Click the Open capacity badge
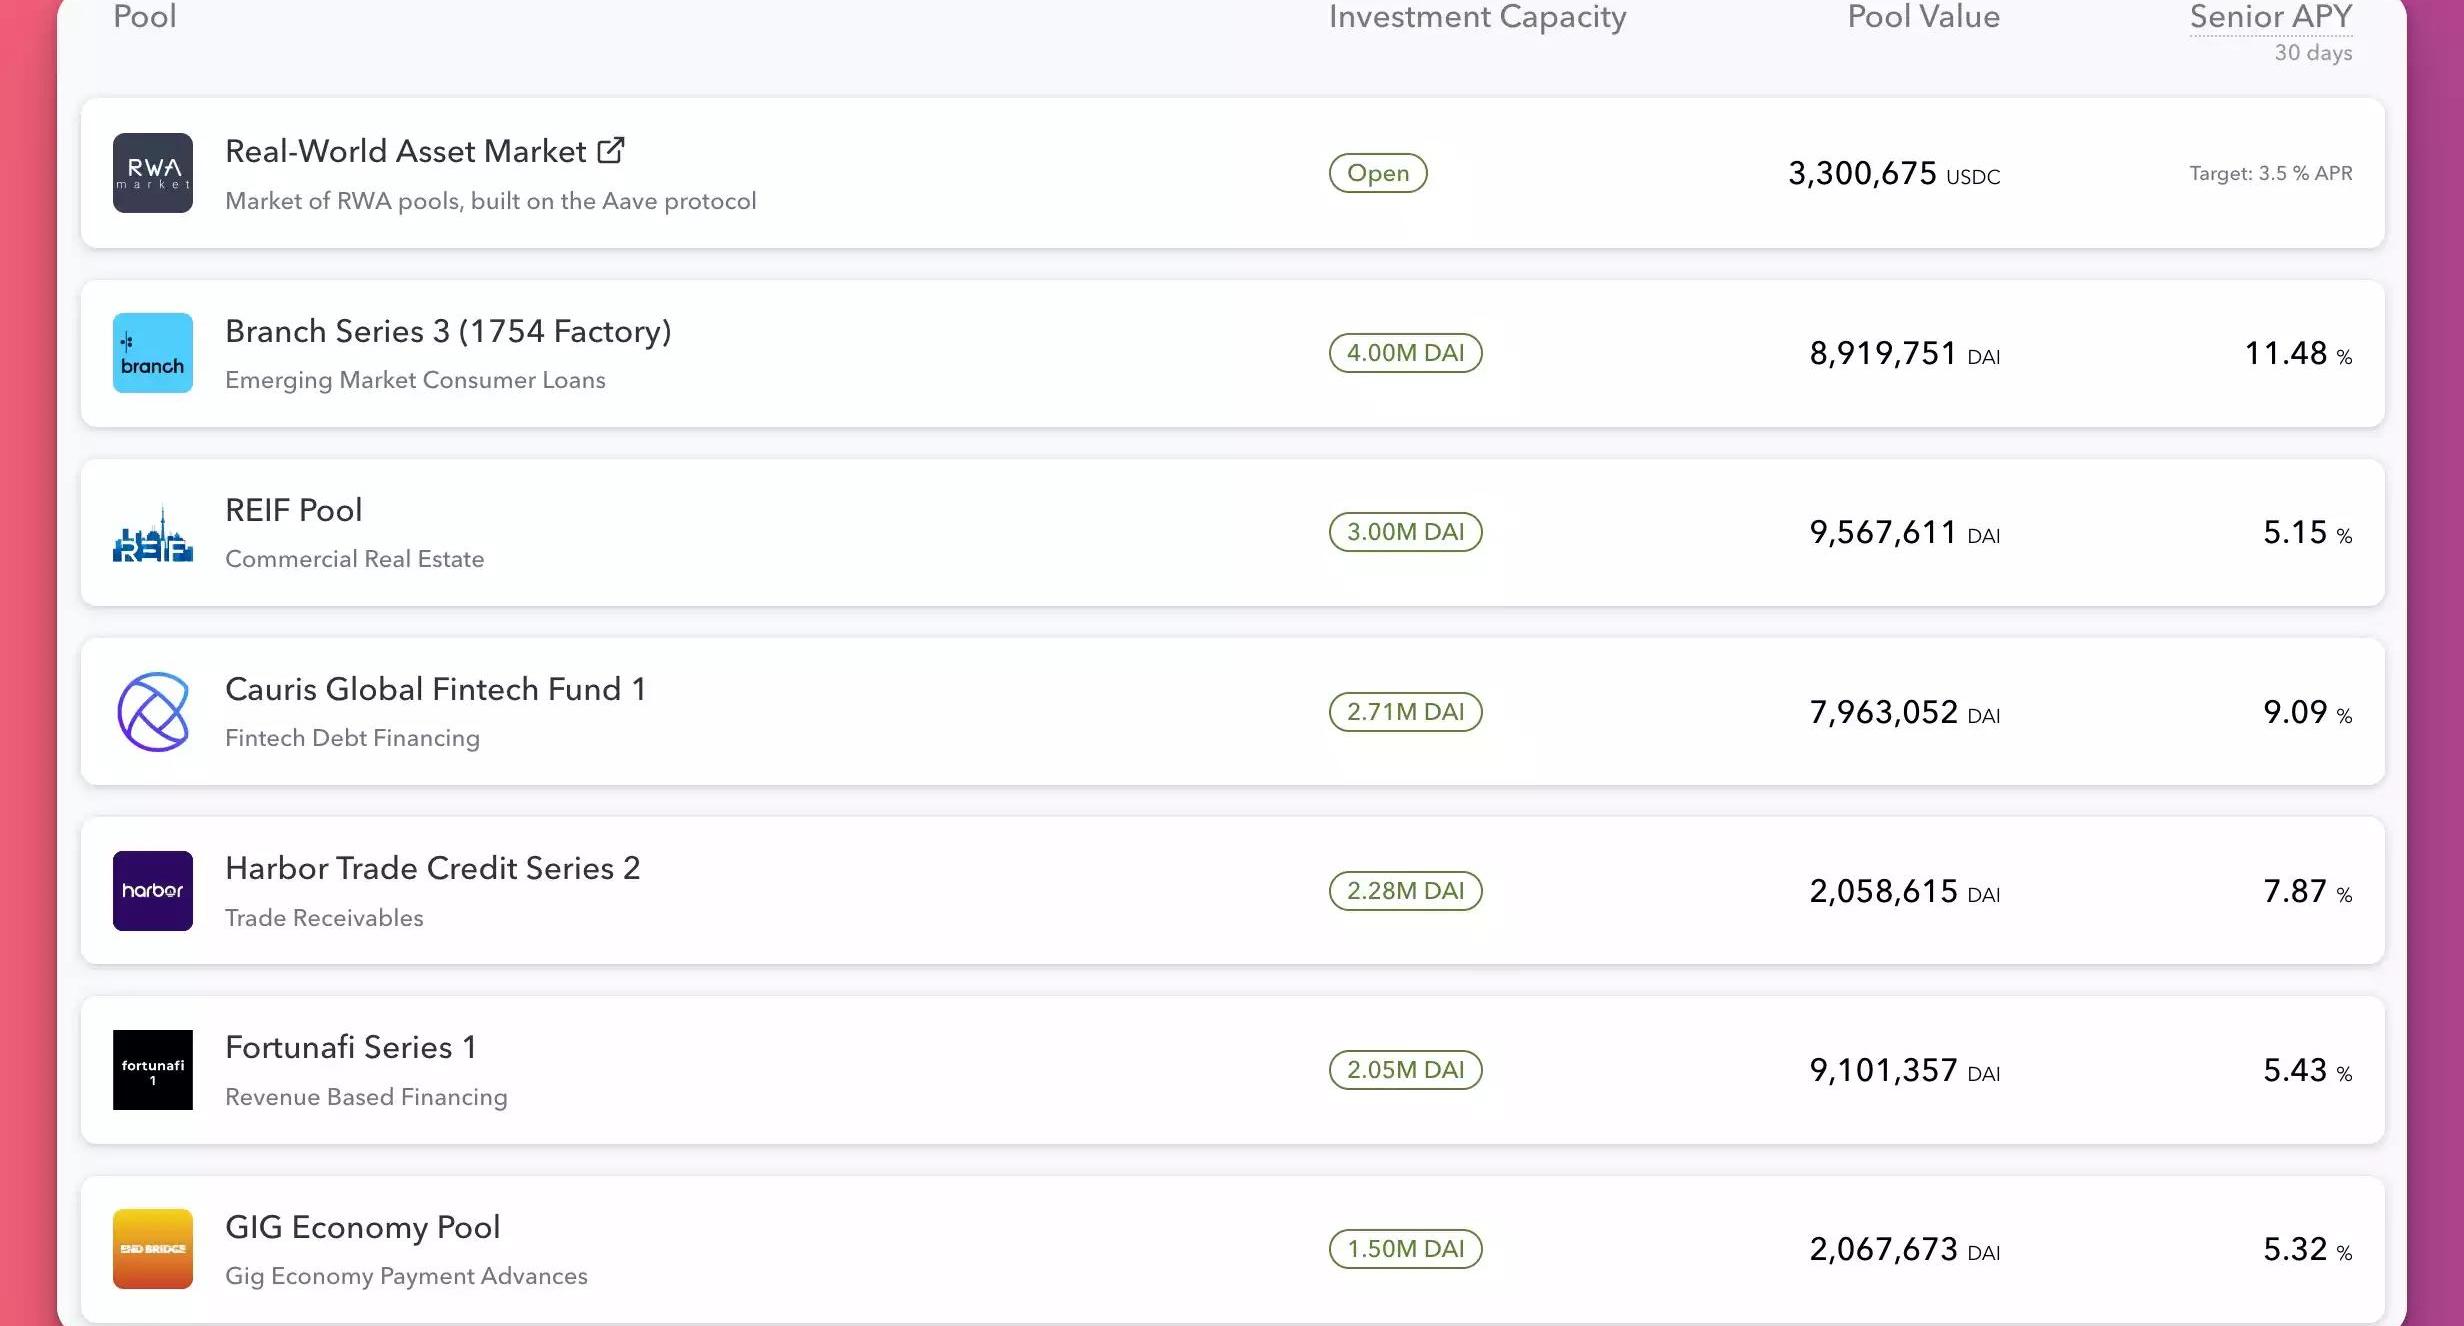 [1377, 173]
